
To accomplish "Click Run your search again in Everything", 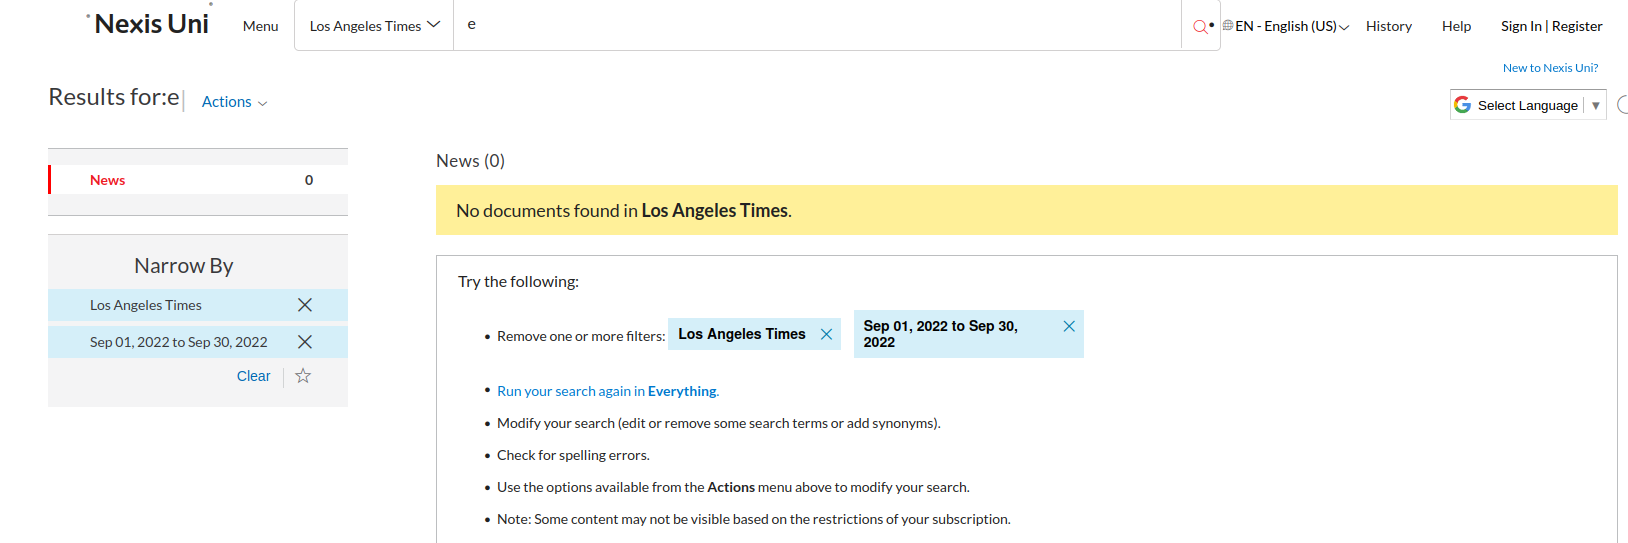I will (x=608, y=391).
